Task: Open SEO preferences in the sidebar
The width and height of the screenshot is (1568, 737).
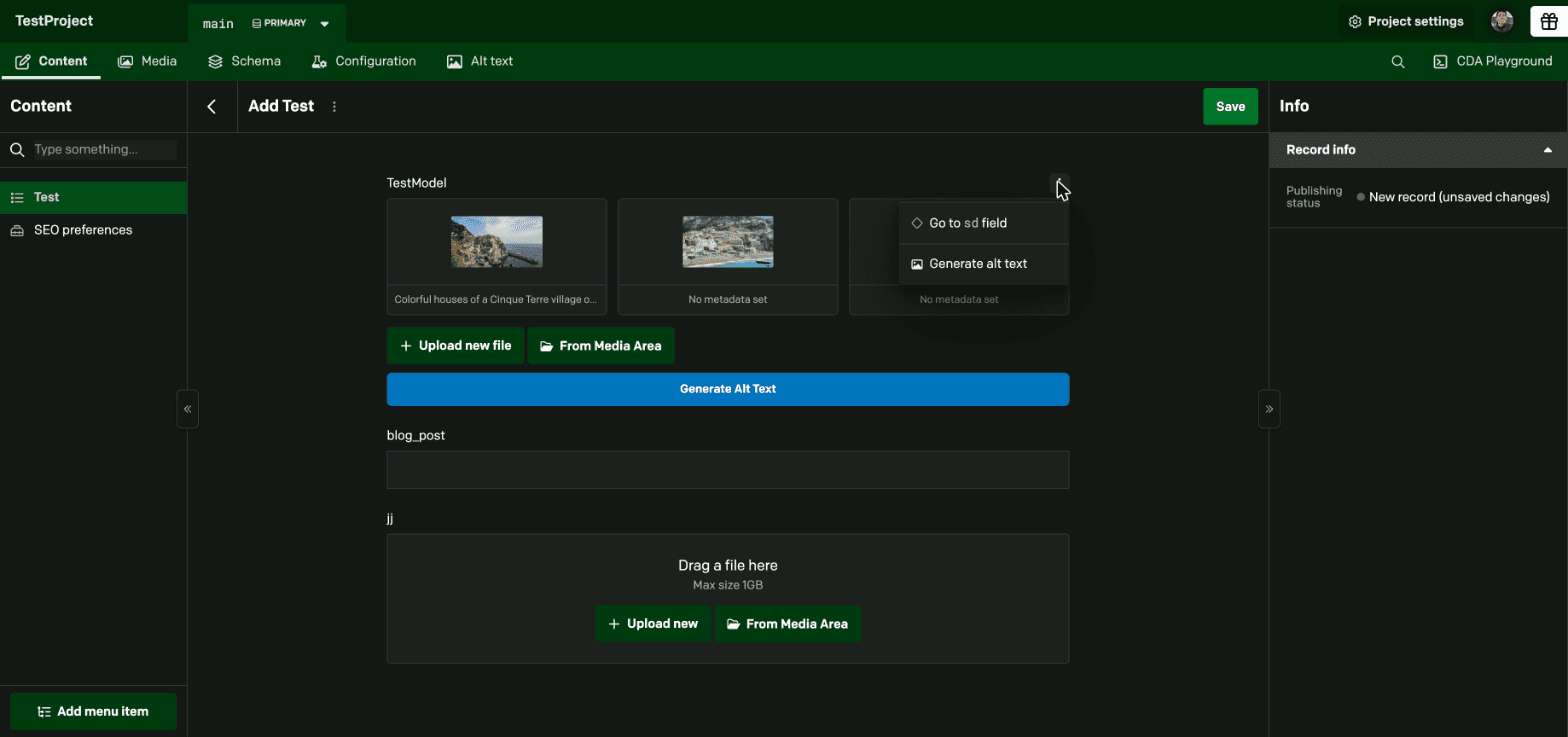Action: coord(93,230)
